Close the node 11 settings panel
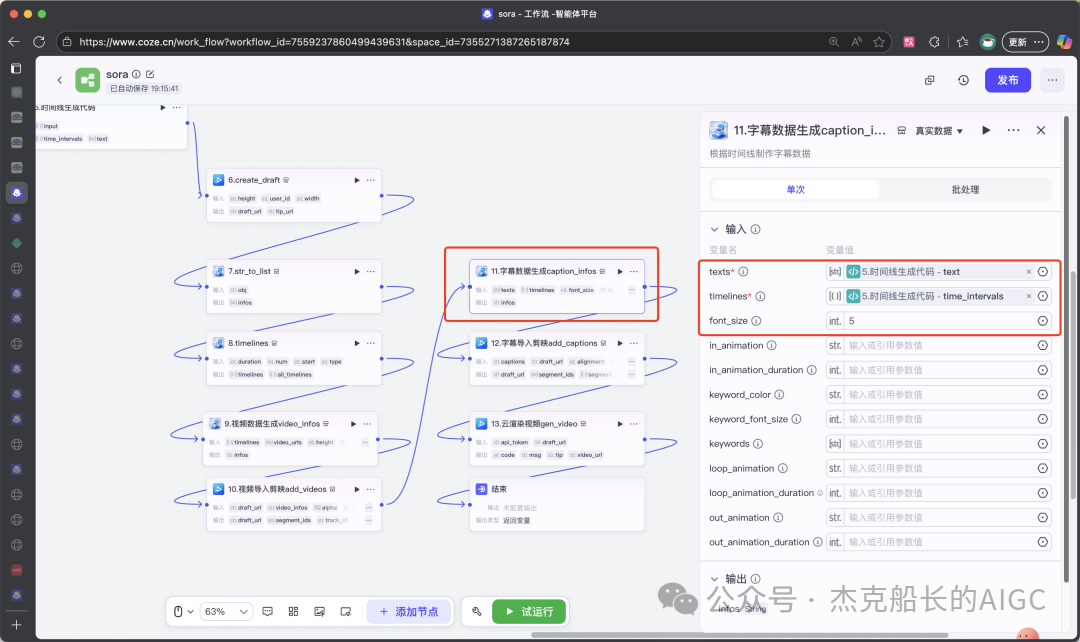 tap(1041, 130)
